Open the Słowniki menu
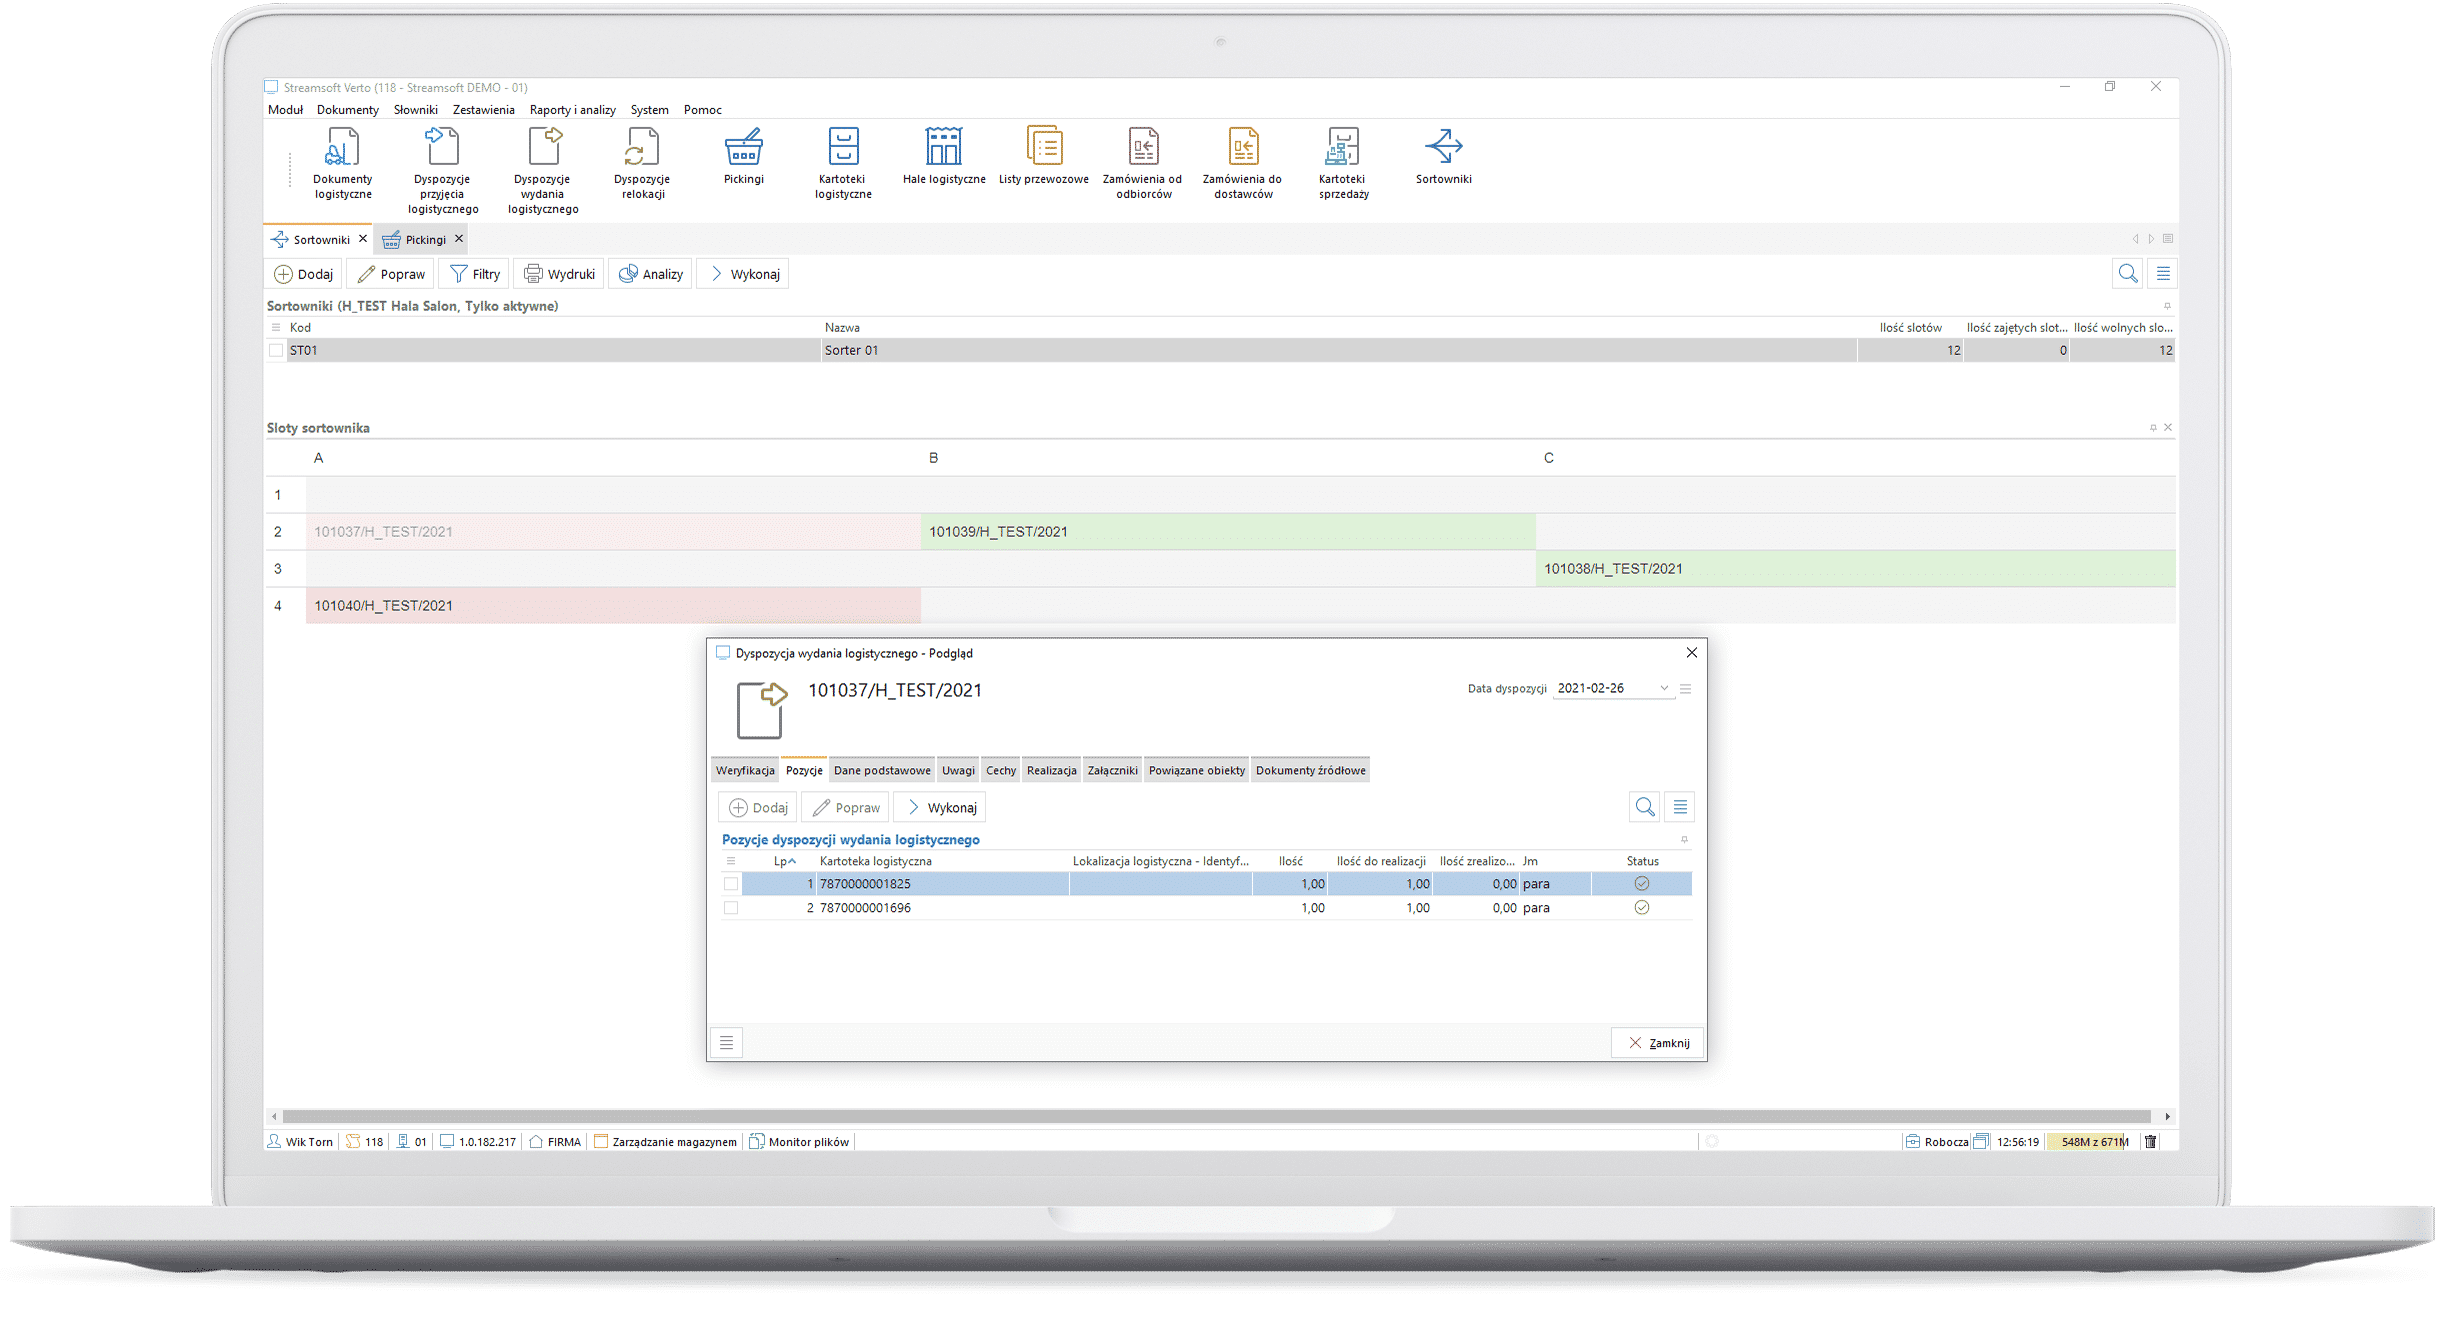 click(x=415, y=110)
